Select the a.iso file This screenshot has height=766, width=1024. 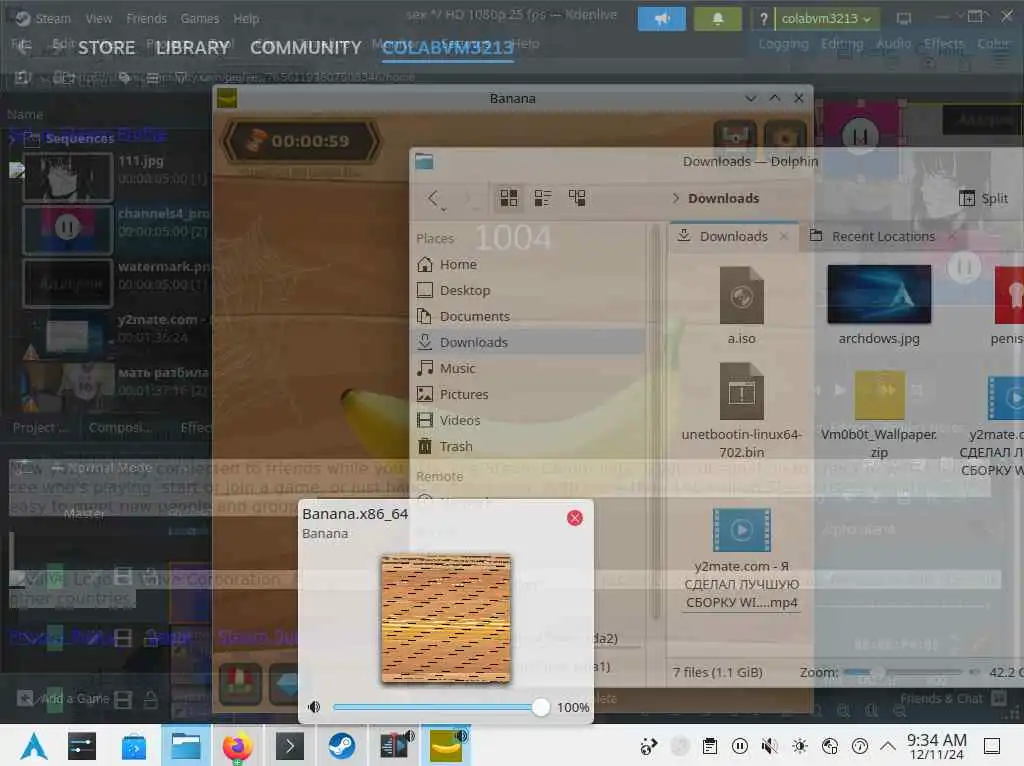coord(741,305)
